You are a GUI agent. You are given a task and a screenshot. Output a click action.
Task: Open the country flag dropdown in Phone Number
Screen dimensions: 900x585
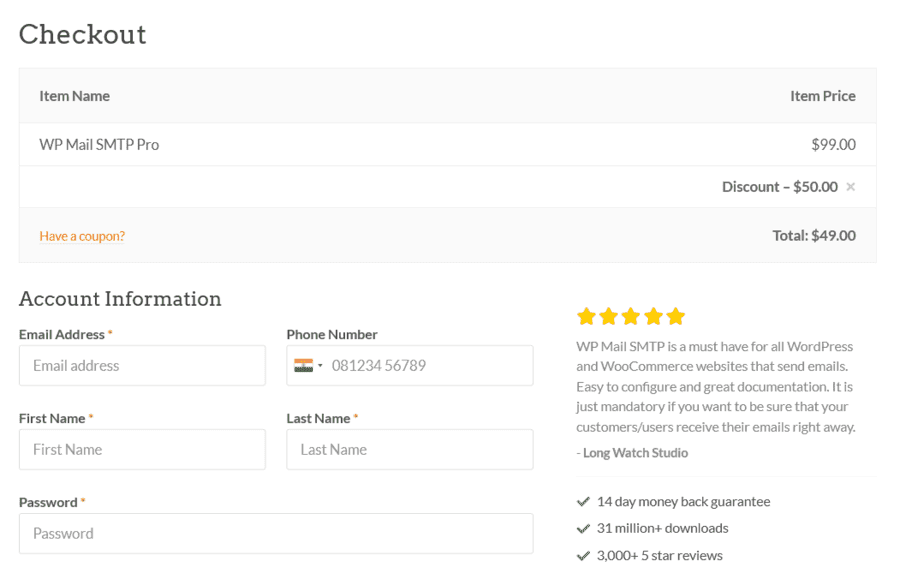pyautogui.click(x=308, y=365)
